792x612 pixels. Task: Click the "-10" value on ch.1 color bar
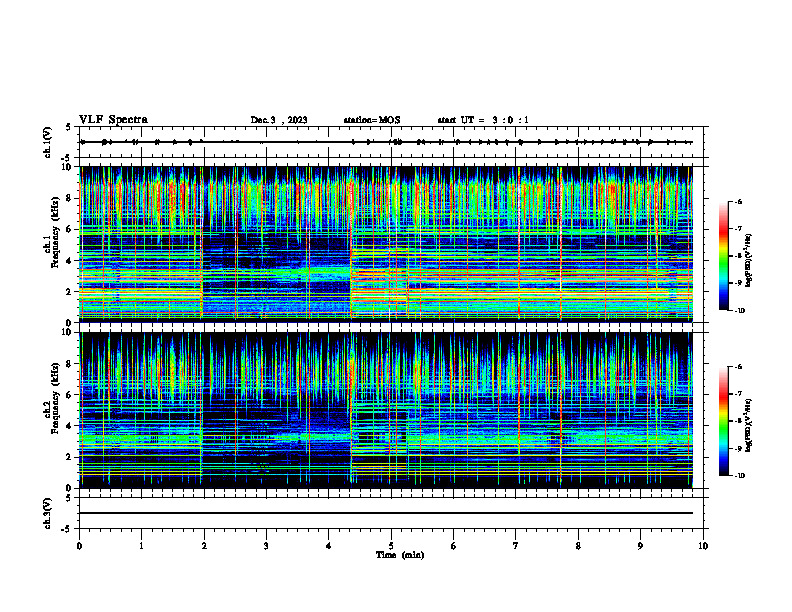[740, 311]
